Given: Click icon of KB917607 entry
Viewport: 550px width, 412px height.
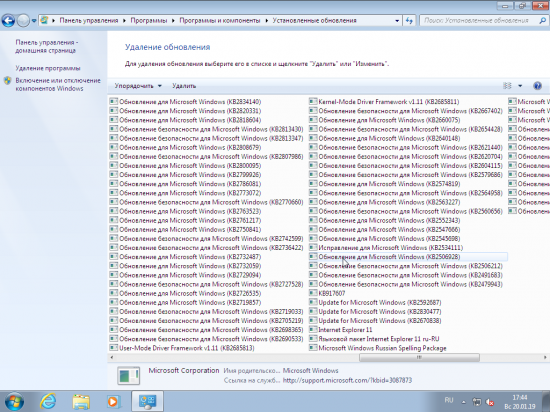Looking at the screenshot, I should click(x=313, y=293).
